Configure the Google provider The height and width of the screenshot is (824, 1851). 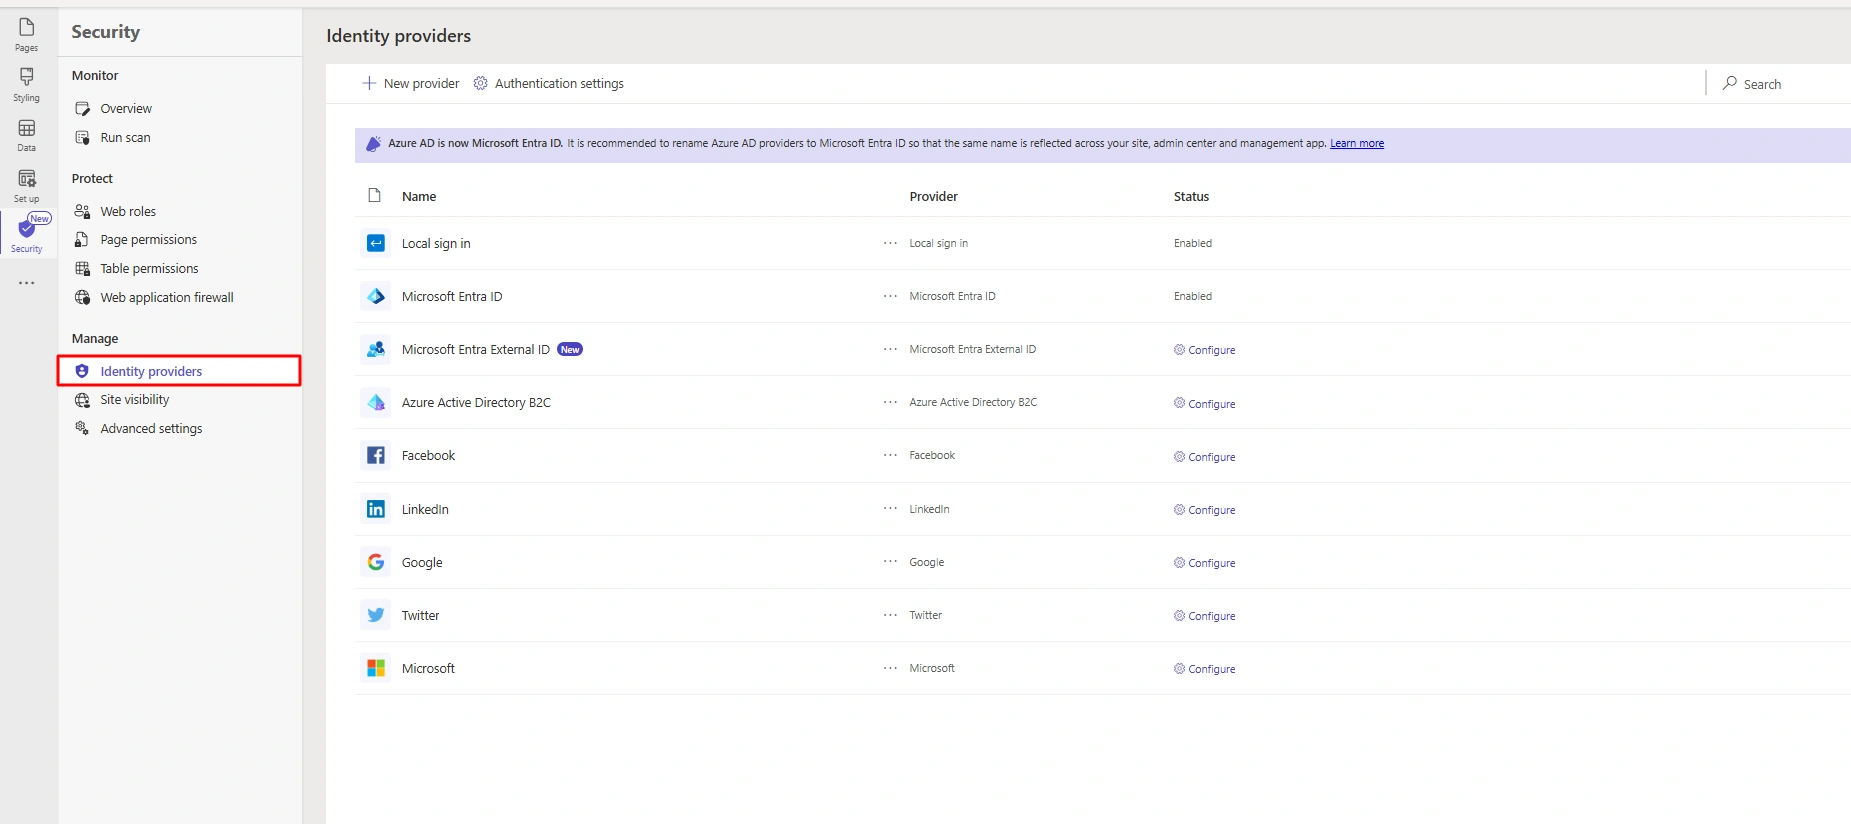1205,563
